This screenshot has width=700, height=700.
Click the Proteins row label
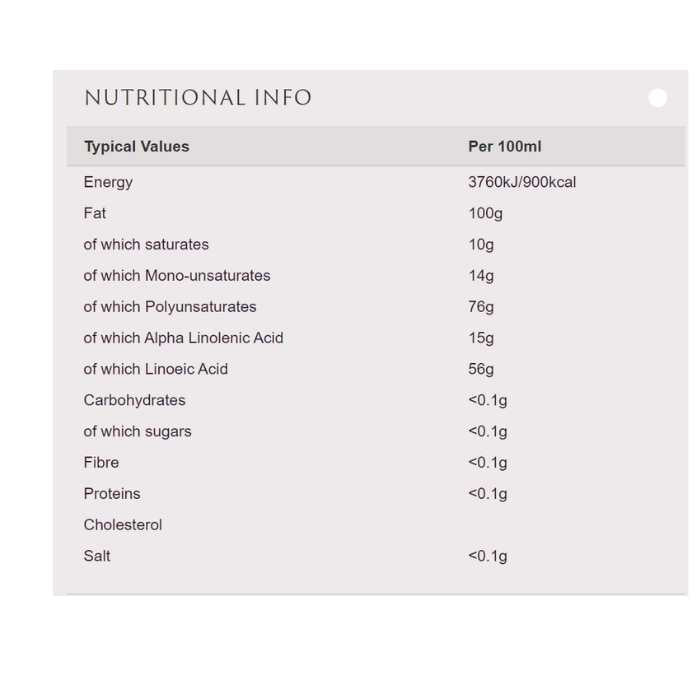click(x=112, y=493)
